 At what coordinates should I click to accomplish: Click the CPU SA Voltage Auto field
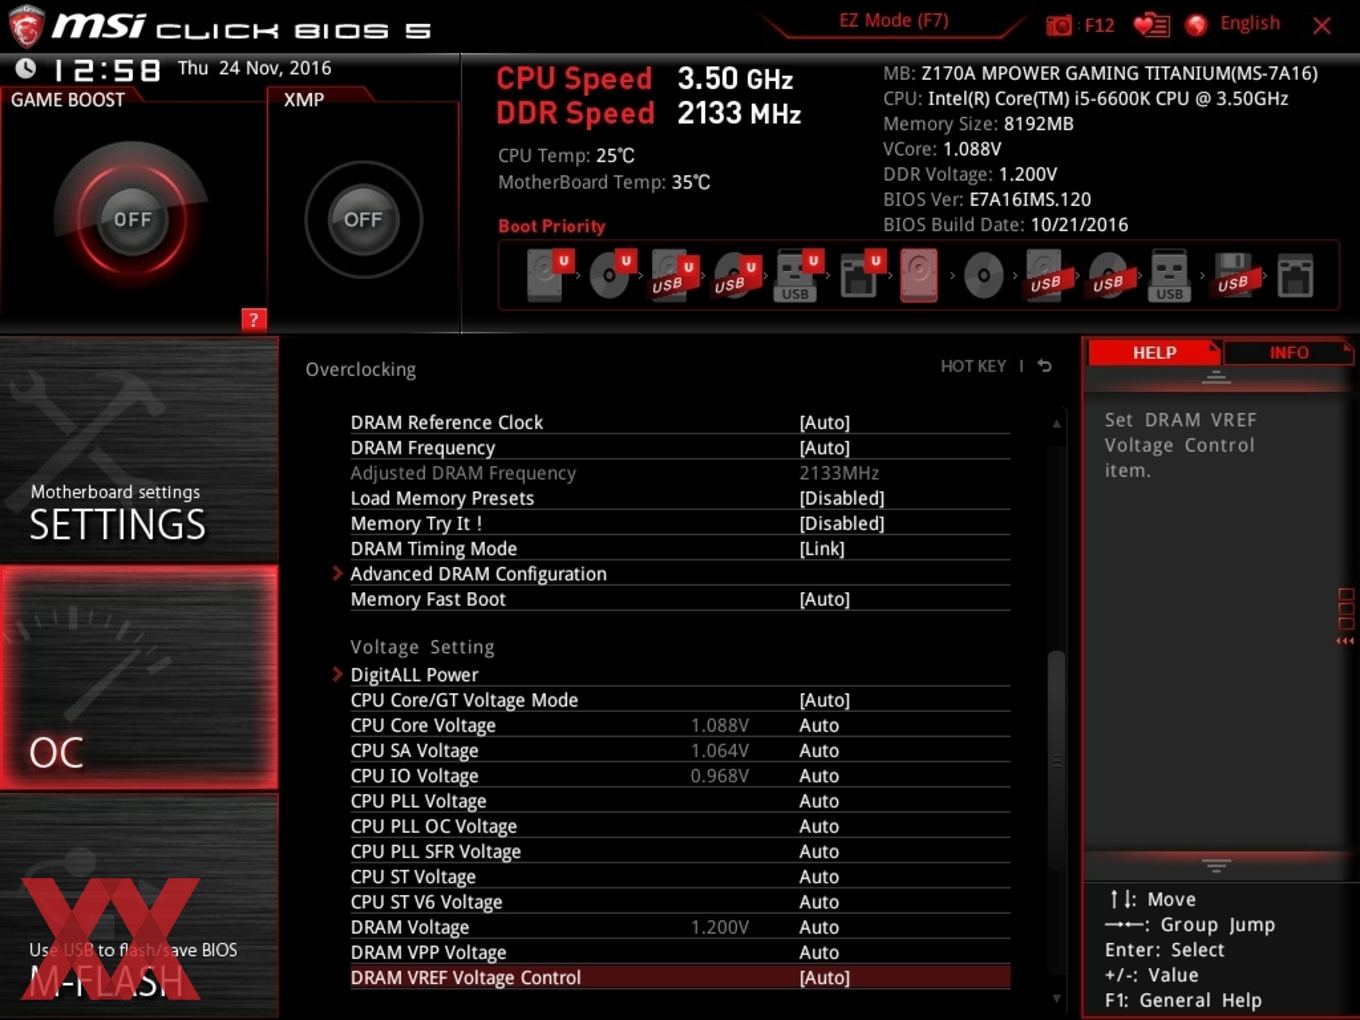click(819, 751)
